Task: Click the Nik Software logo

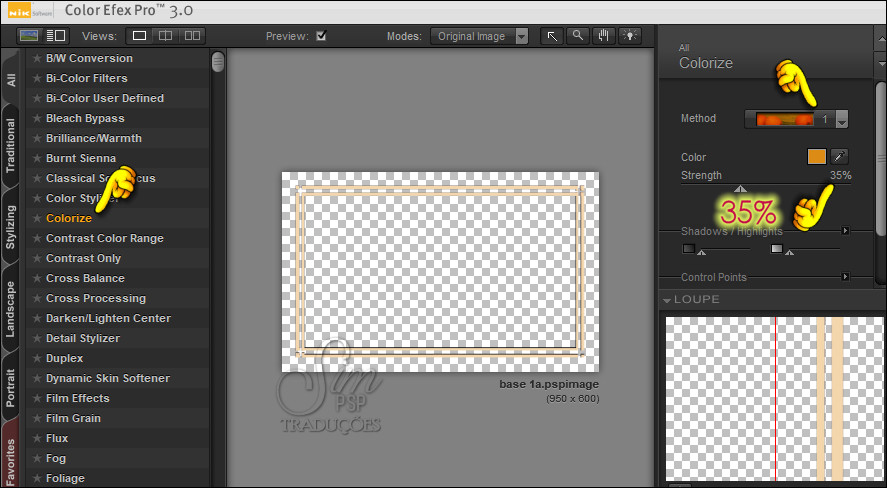Action: tap(30, 11)
